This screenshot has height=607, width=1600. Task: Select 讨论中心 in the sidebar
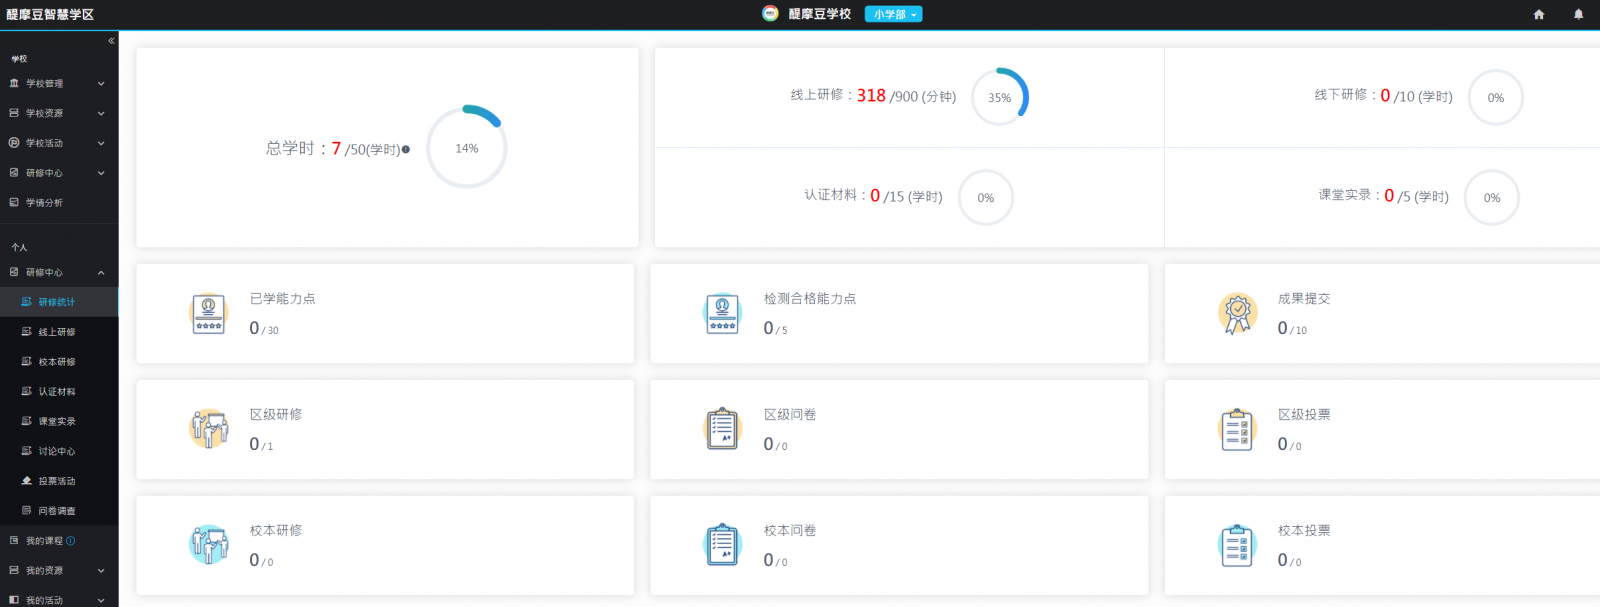point(57,451)
